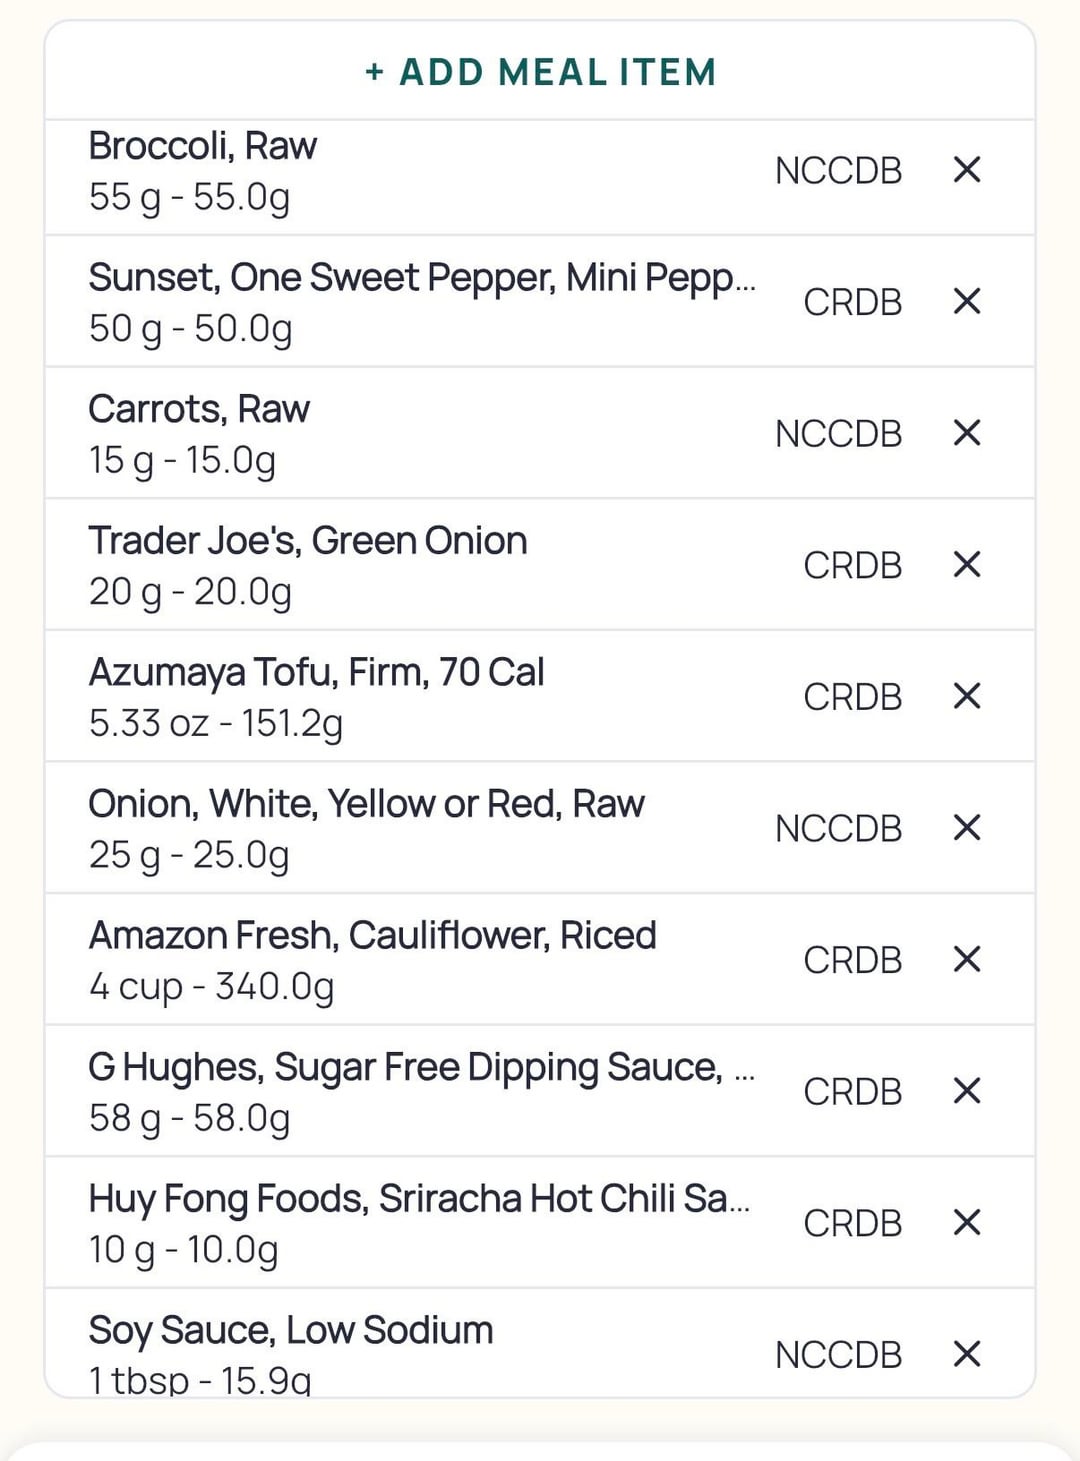The image size is (1080, 1461).
Task: Remove the Azumaya Tofu item
Action: coord(966,696)
